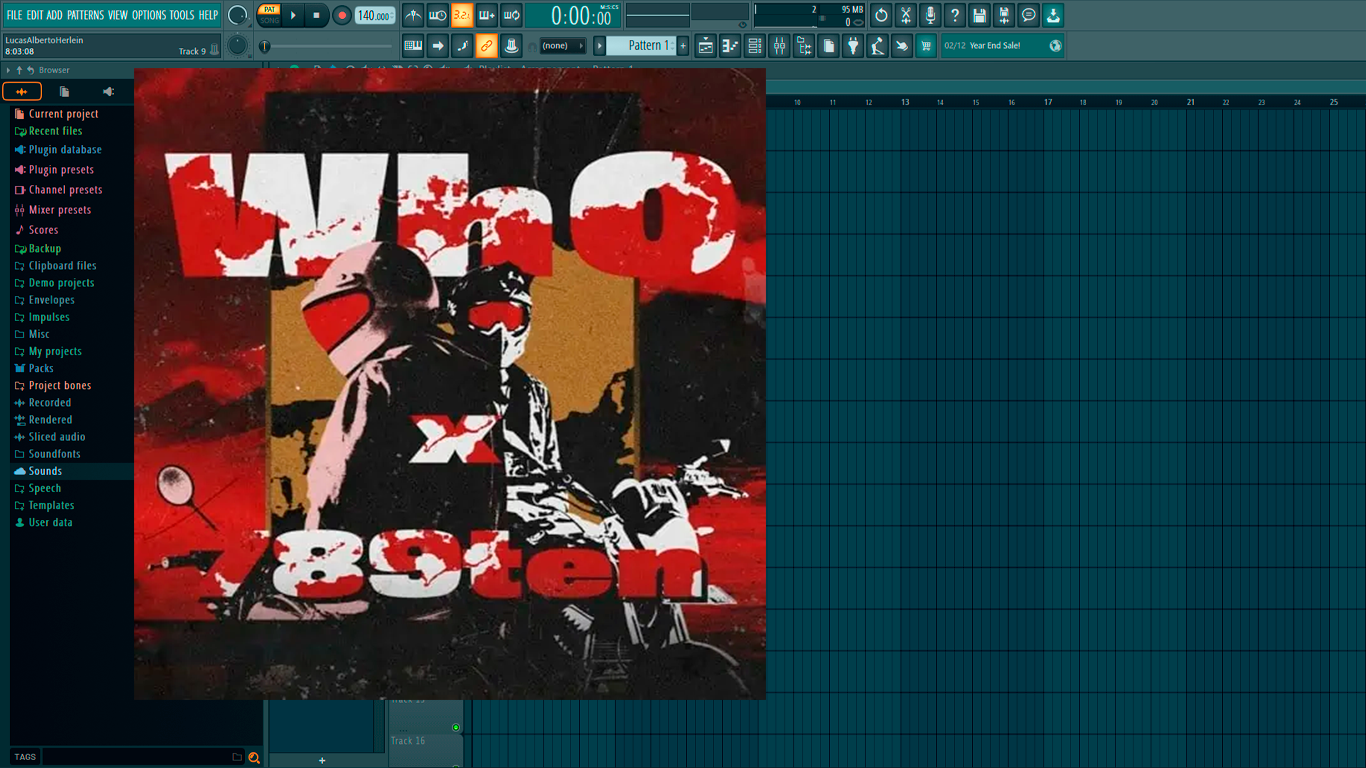
Task: Click the master volume knob
Action: click(237, 15)
